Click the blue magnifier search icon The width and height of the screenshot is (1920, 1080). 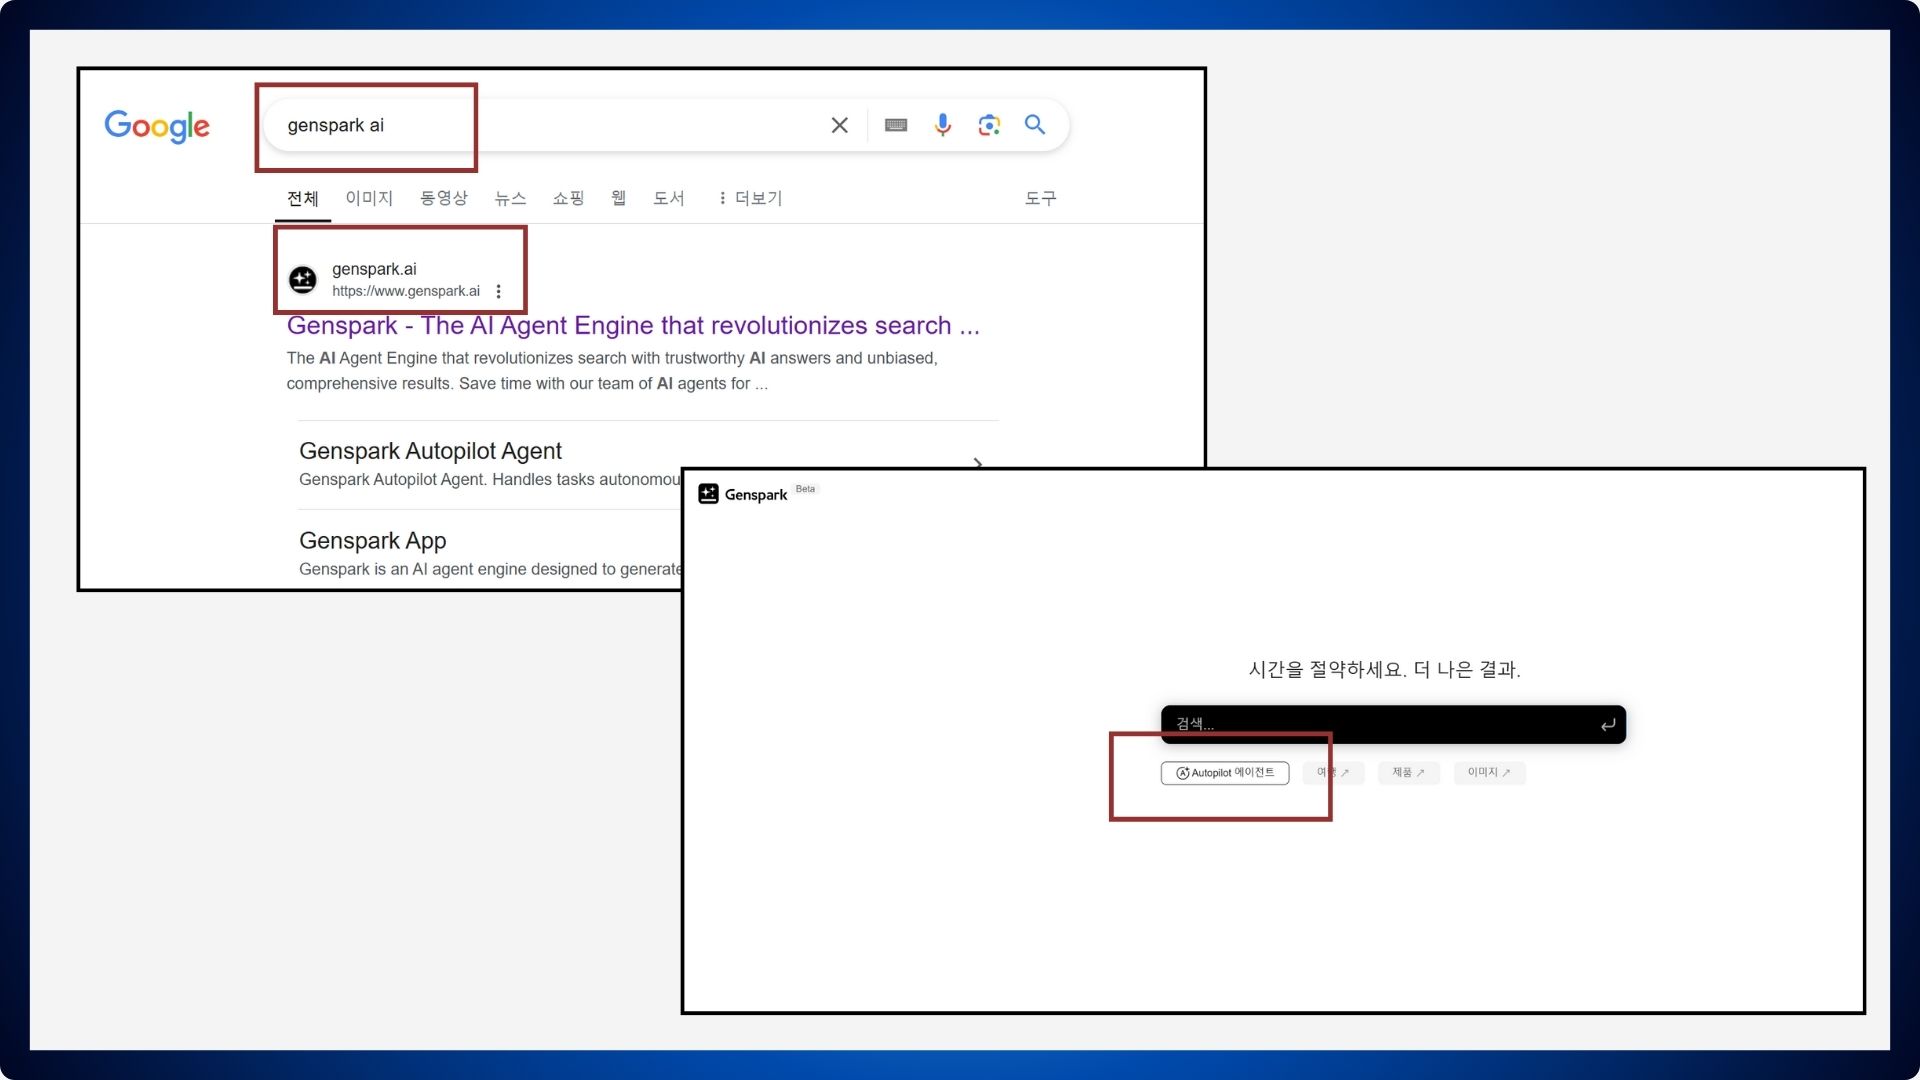(x=1035, y=125)
